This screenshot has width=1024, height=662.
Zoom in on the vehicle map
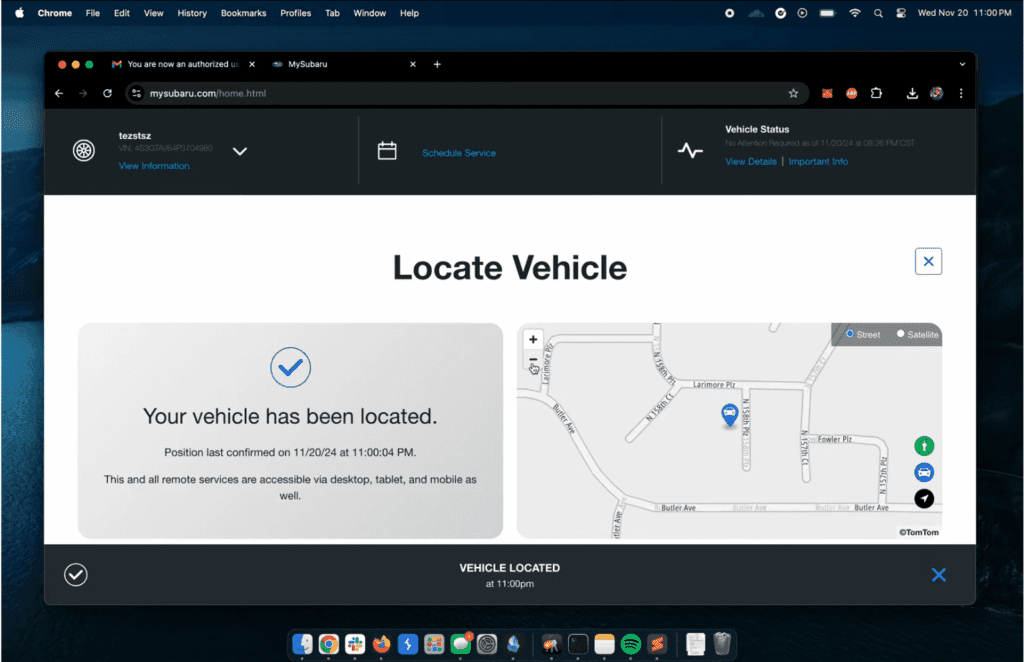click(x=533, y=339)
